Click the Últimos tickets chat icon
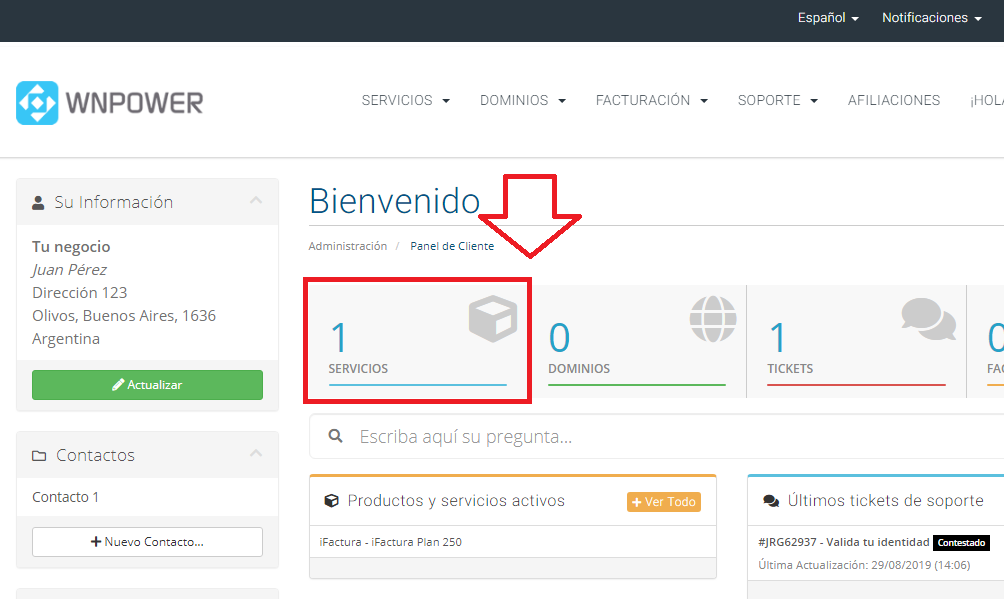The image size is (1004, 599). (x=771, y=501)
